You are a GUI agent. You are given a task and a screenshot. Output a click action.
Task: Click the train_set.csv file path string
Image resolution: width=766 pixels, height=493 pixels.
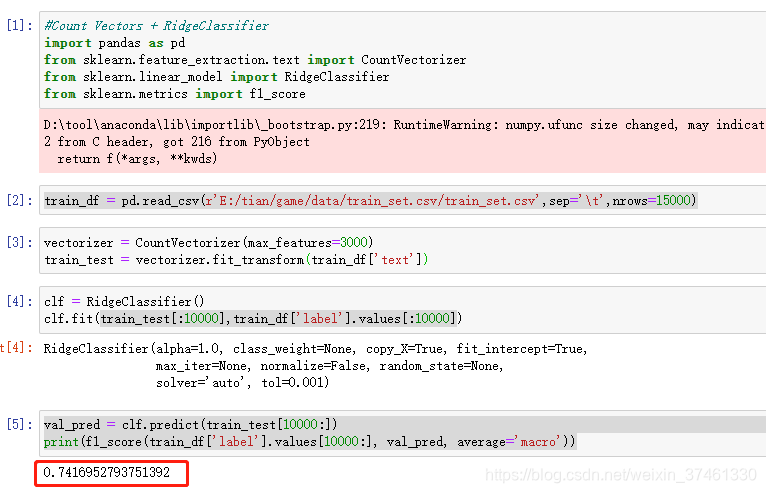tap(372, 200)
